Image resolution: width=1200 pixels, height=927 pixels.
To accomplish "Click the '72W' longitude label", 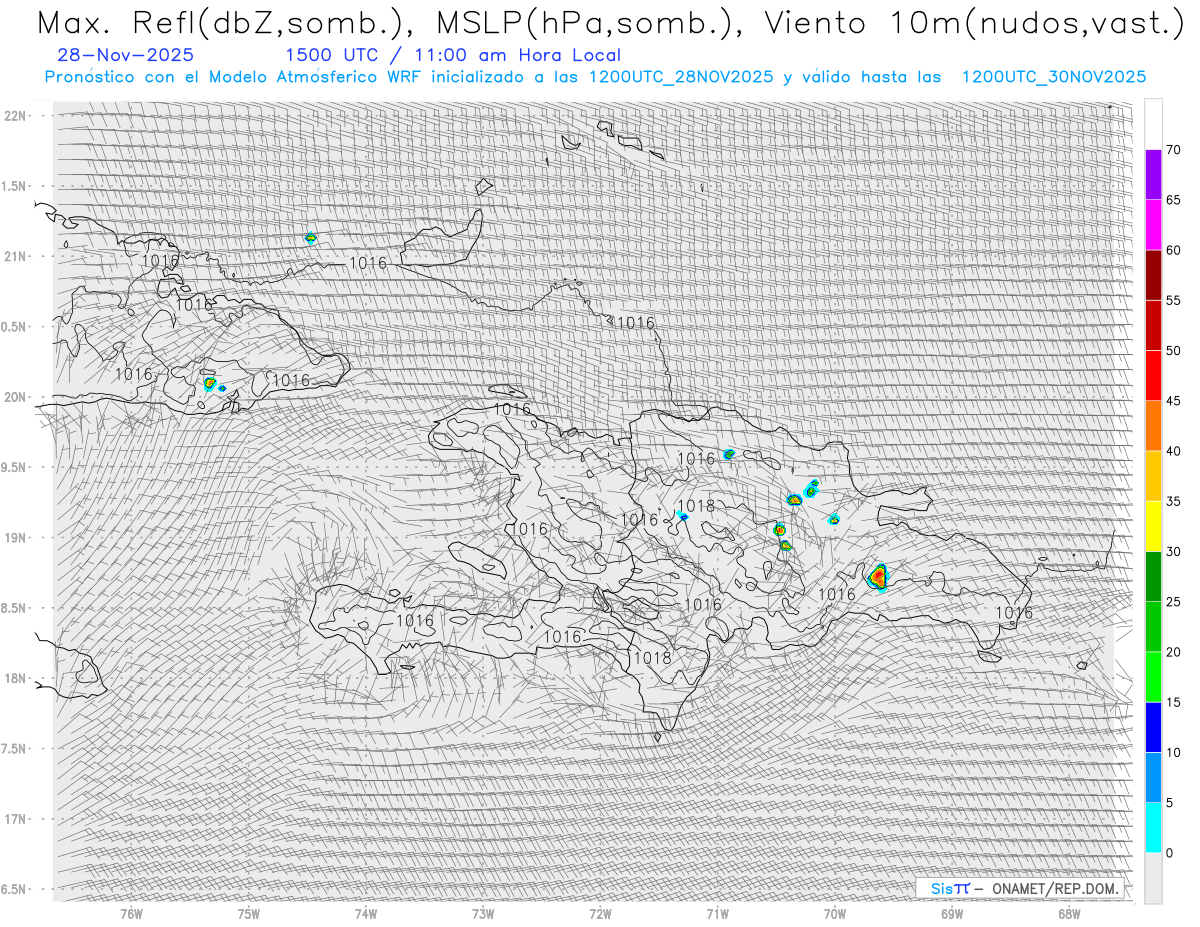I will pyautogui.click(x=600, y=913).
